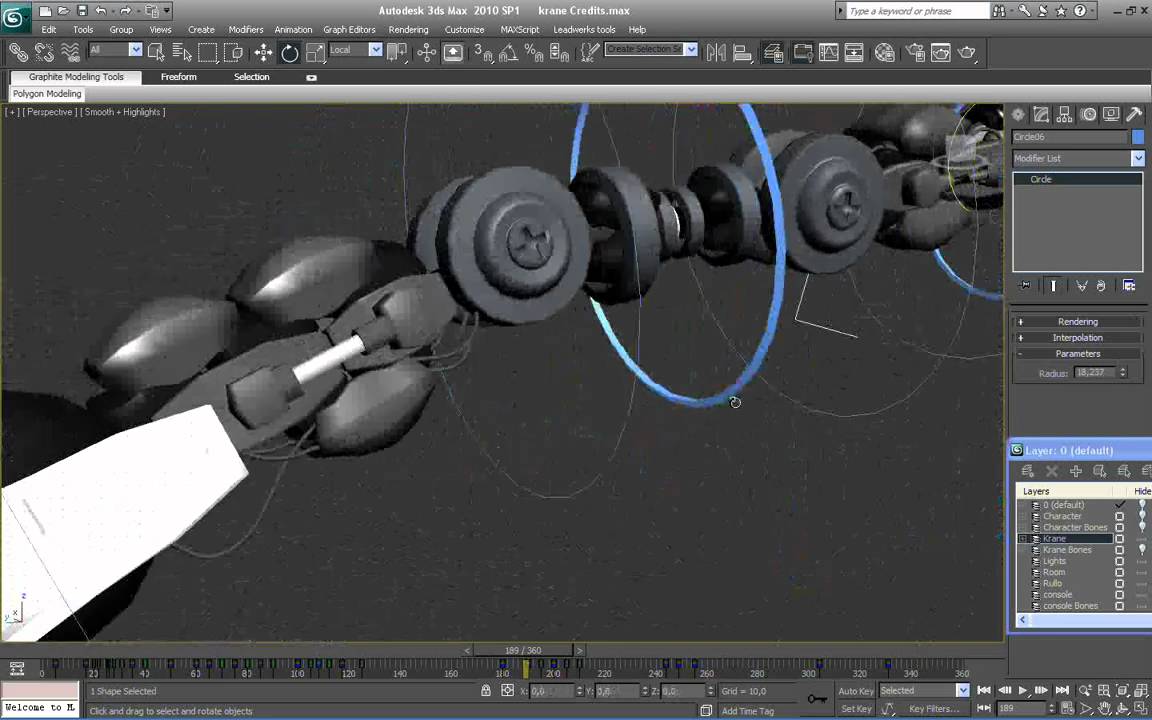Create new layer in Layer dialog
1152x720 pixels.
point(1027,471)
